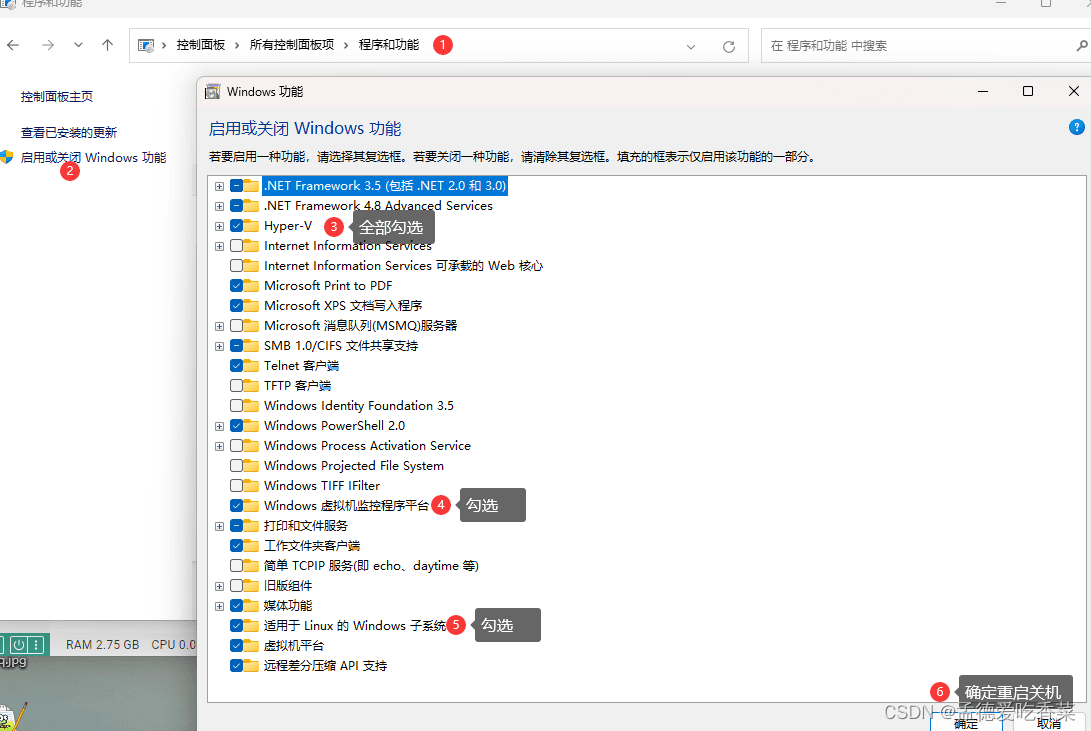
Task: Select Microsoft XPS 文档写入程序 label
Action: coord(343,306)
